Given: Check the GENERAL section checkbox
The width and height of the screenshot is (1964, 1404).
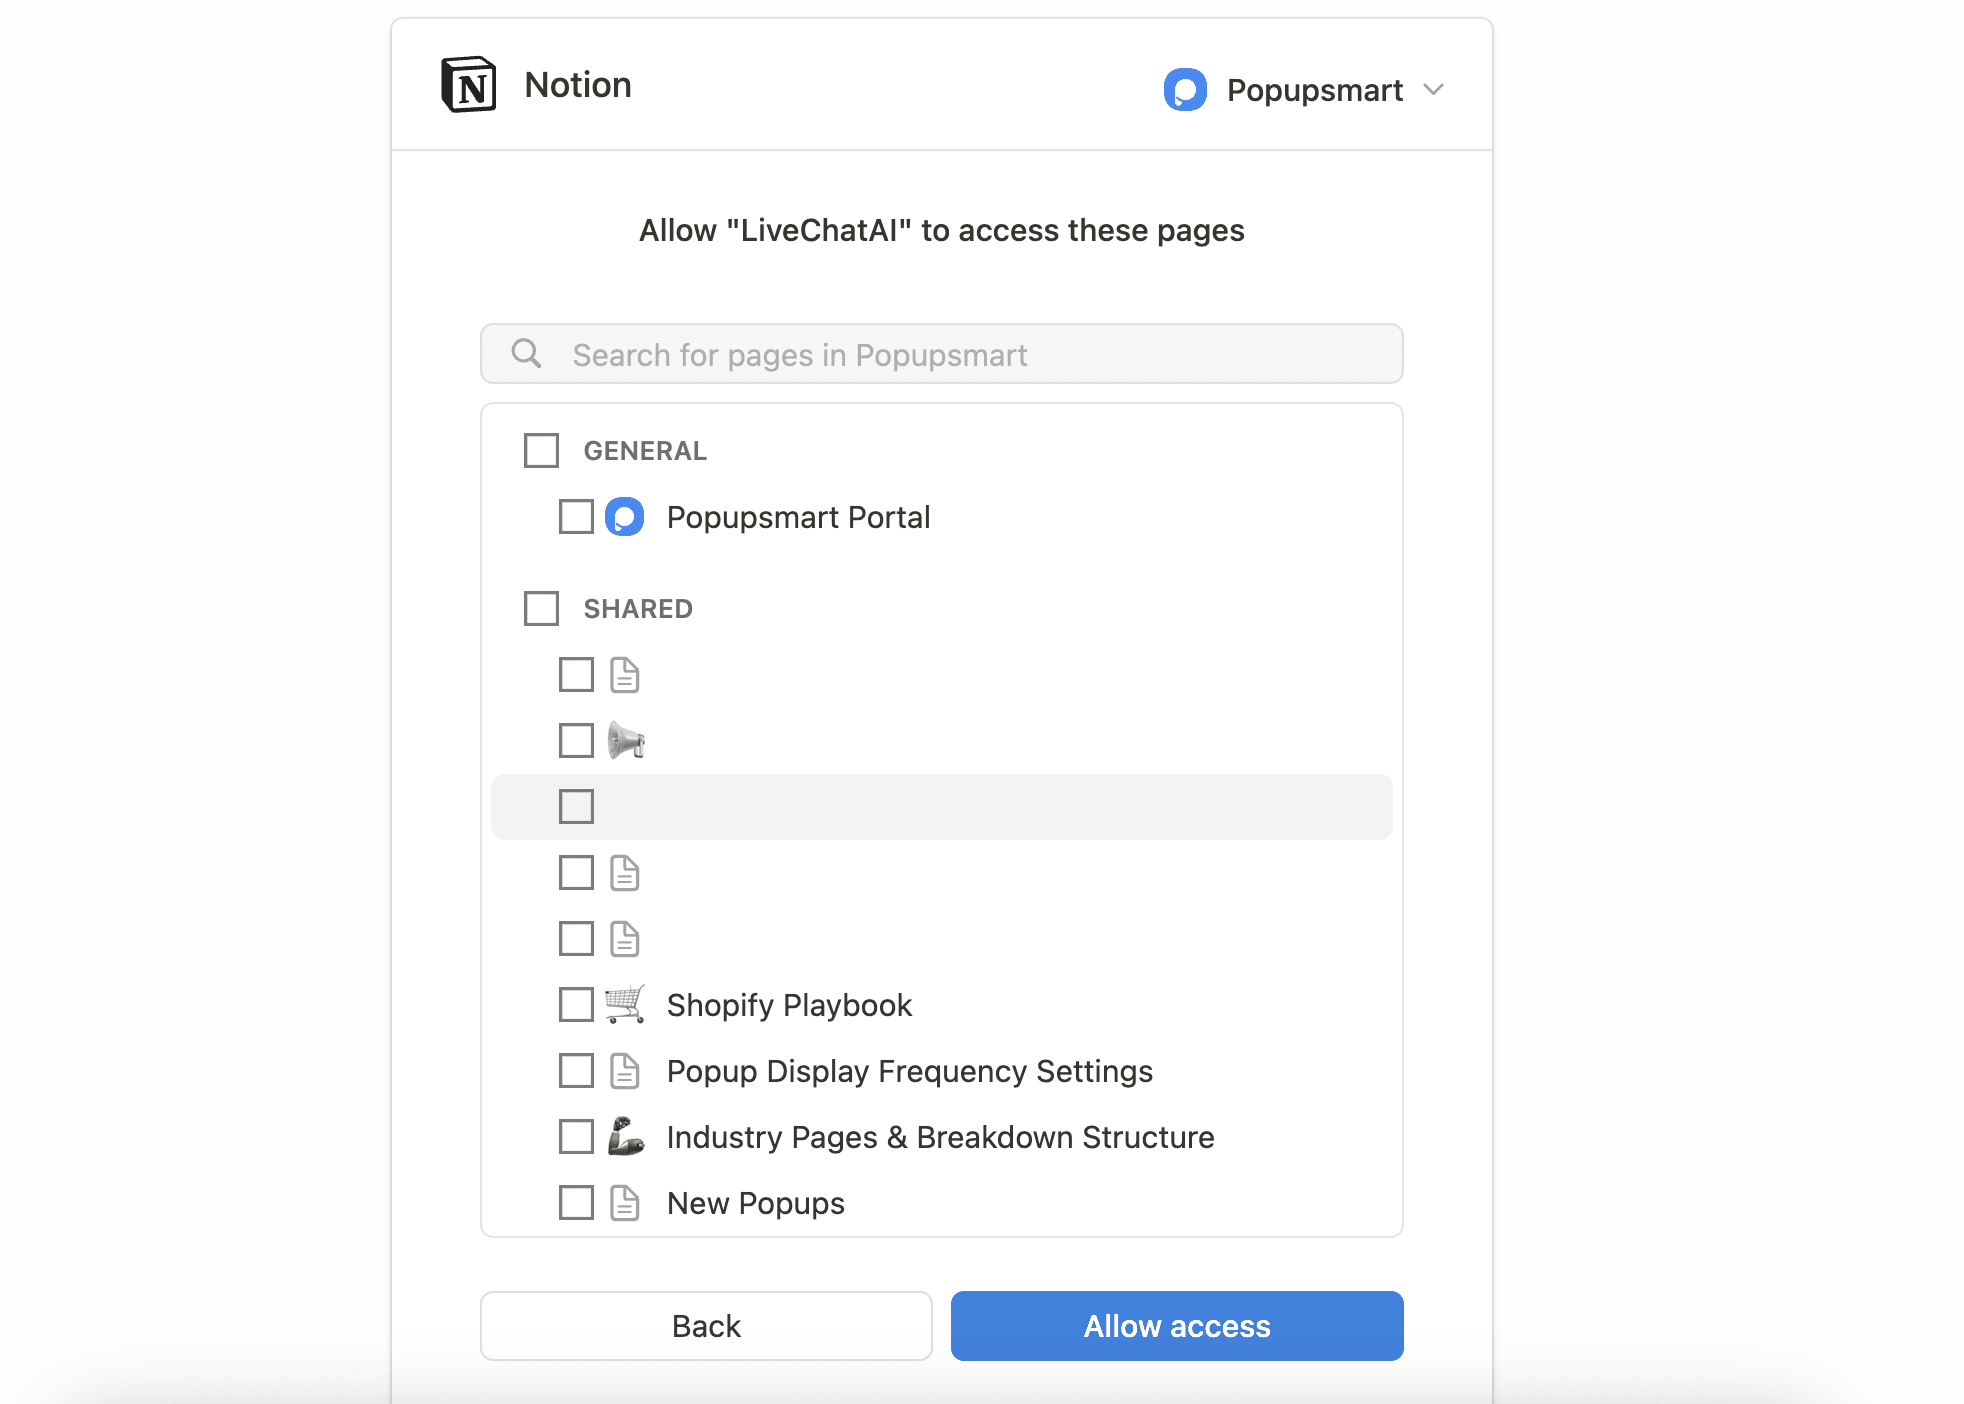Looking at the screenshot, I should (541, 450).
